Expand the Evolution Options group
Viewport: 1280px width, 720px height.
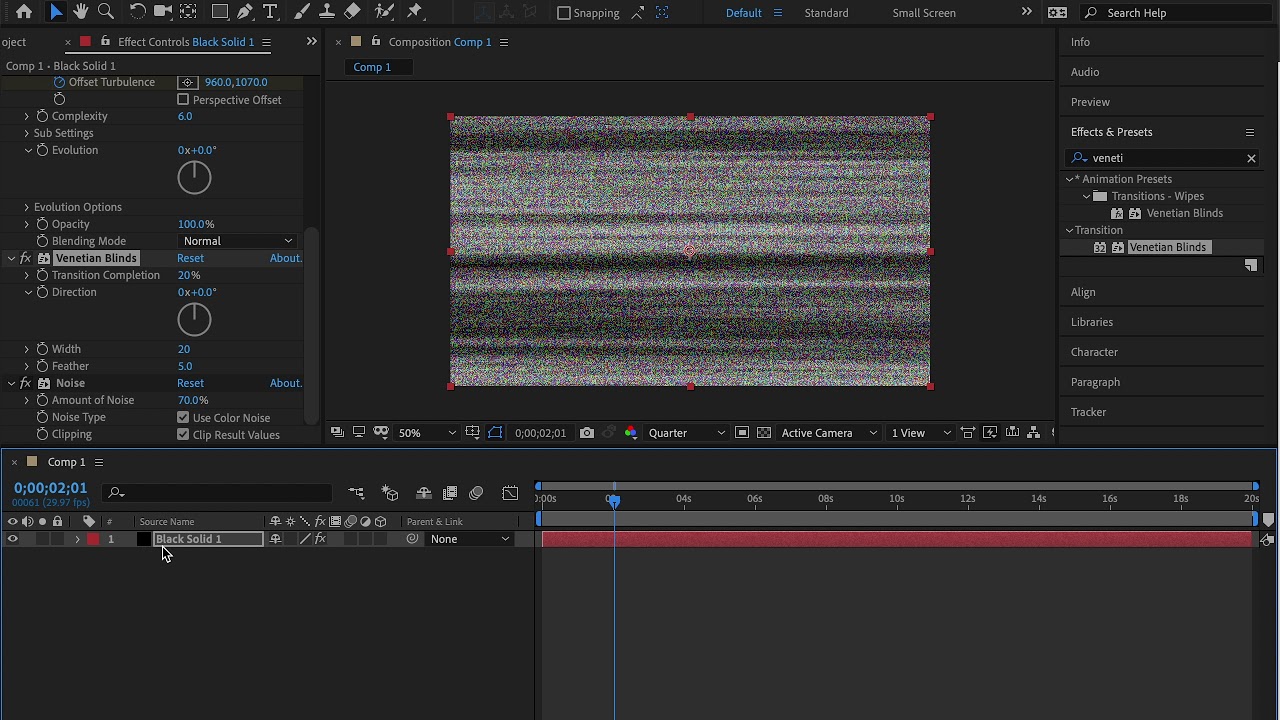tap(27, 207)
